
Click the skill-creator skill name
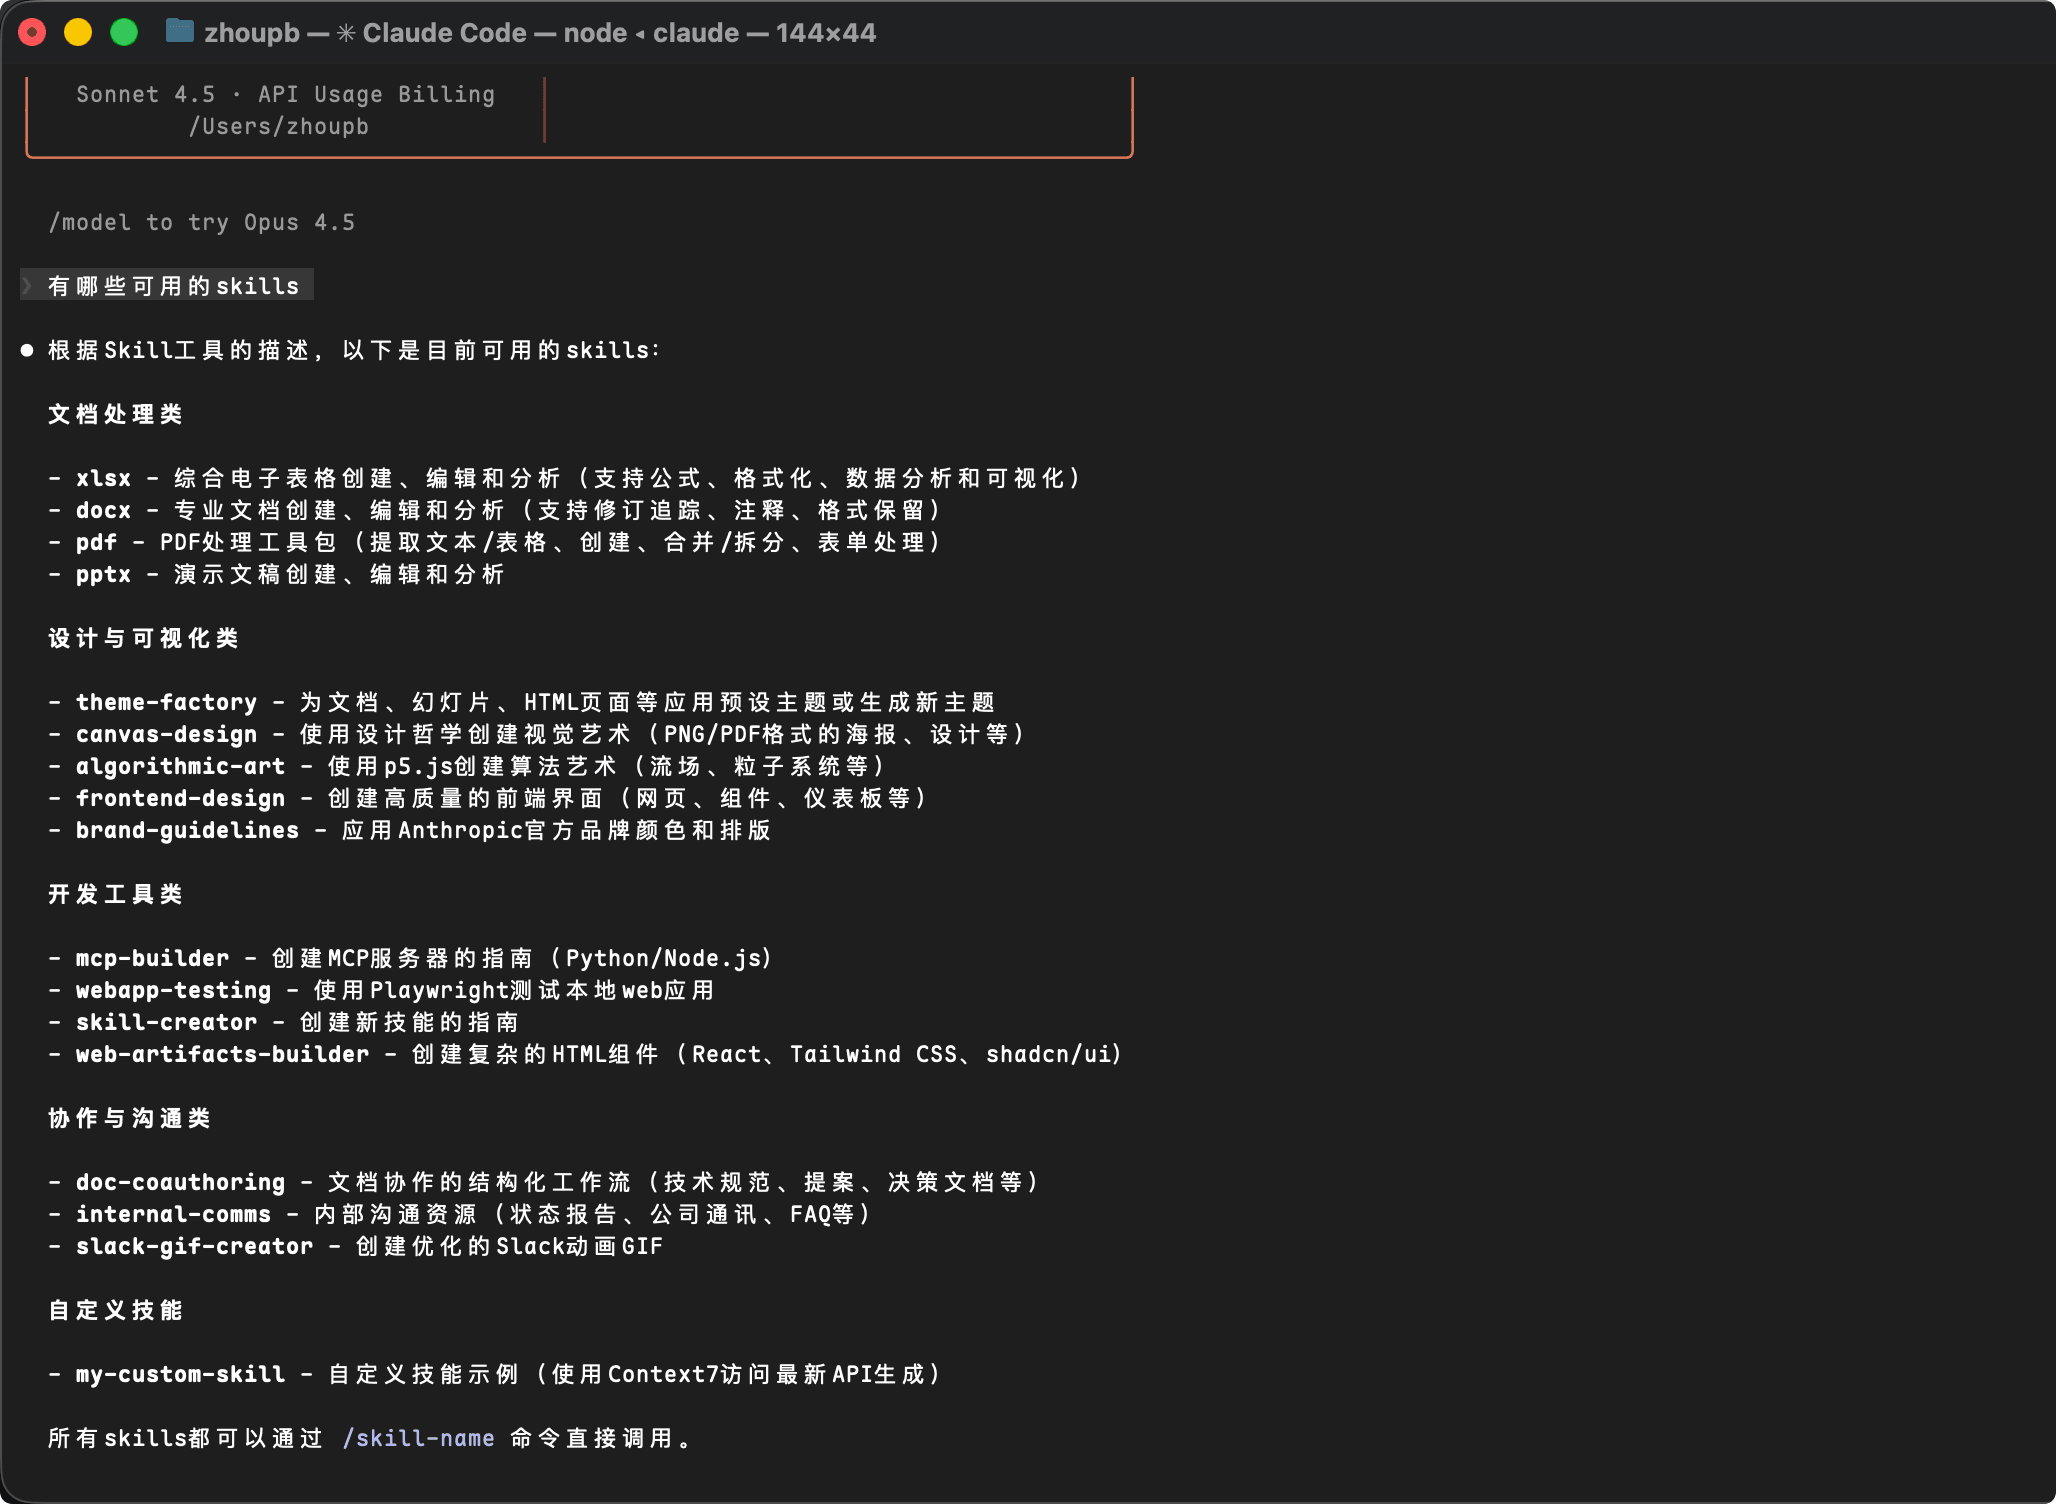click(x=166, y=1021)
